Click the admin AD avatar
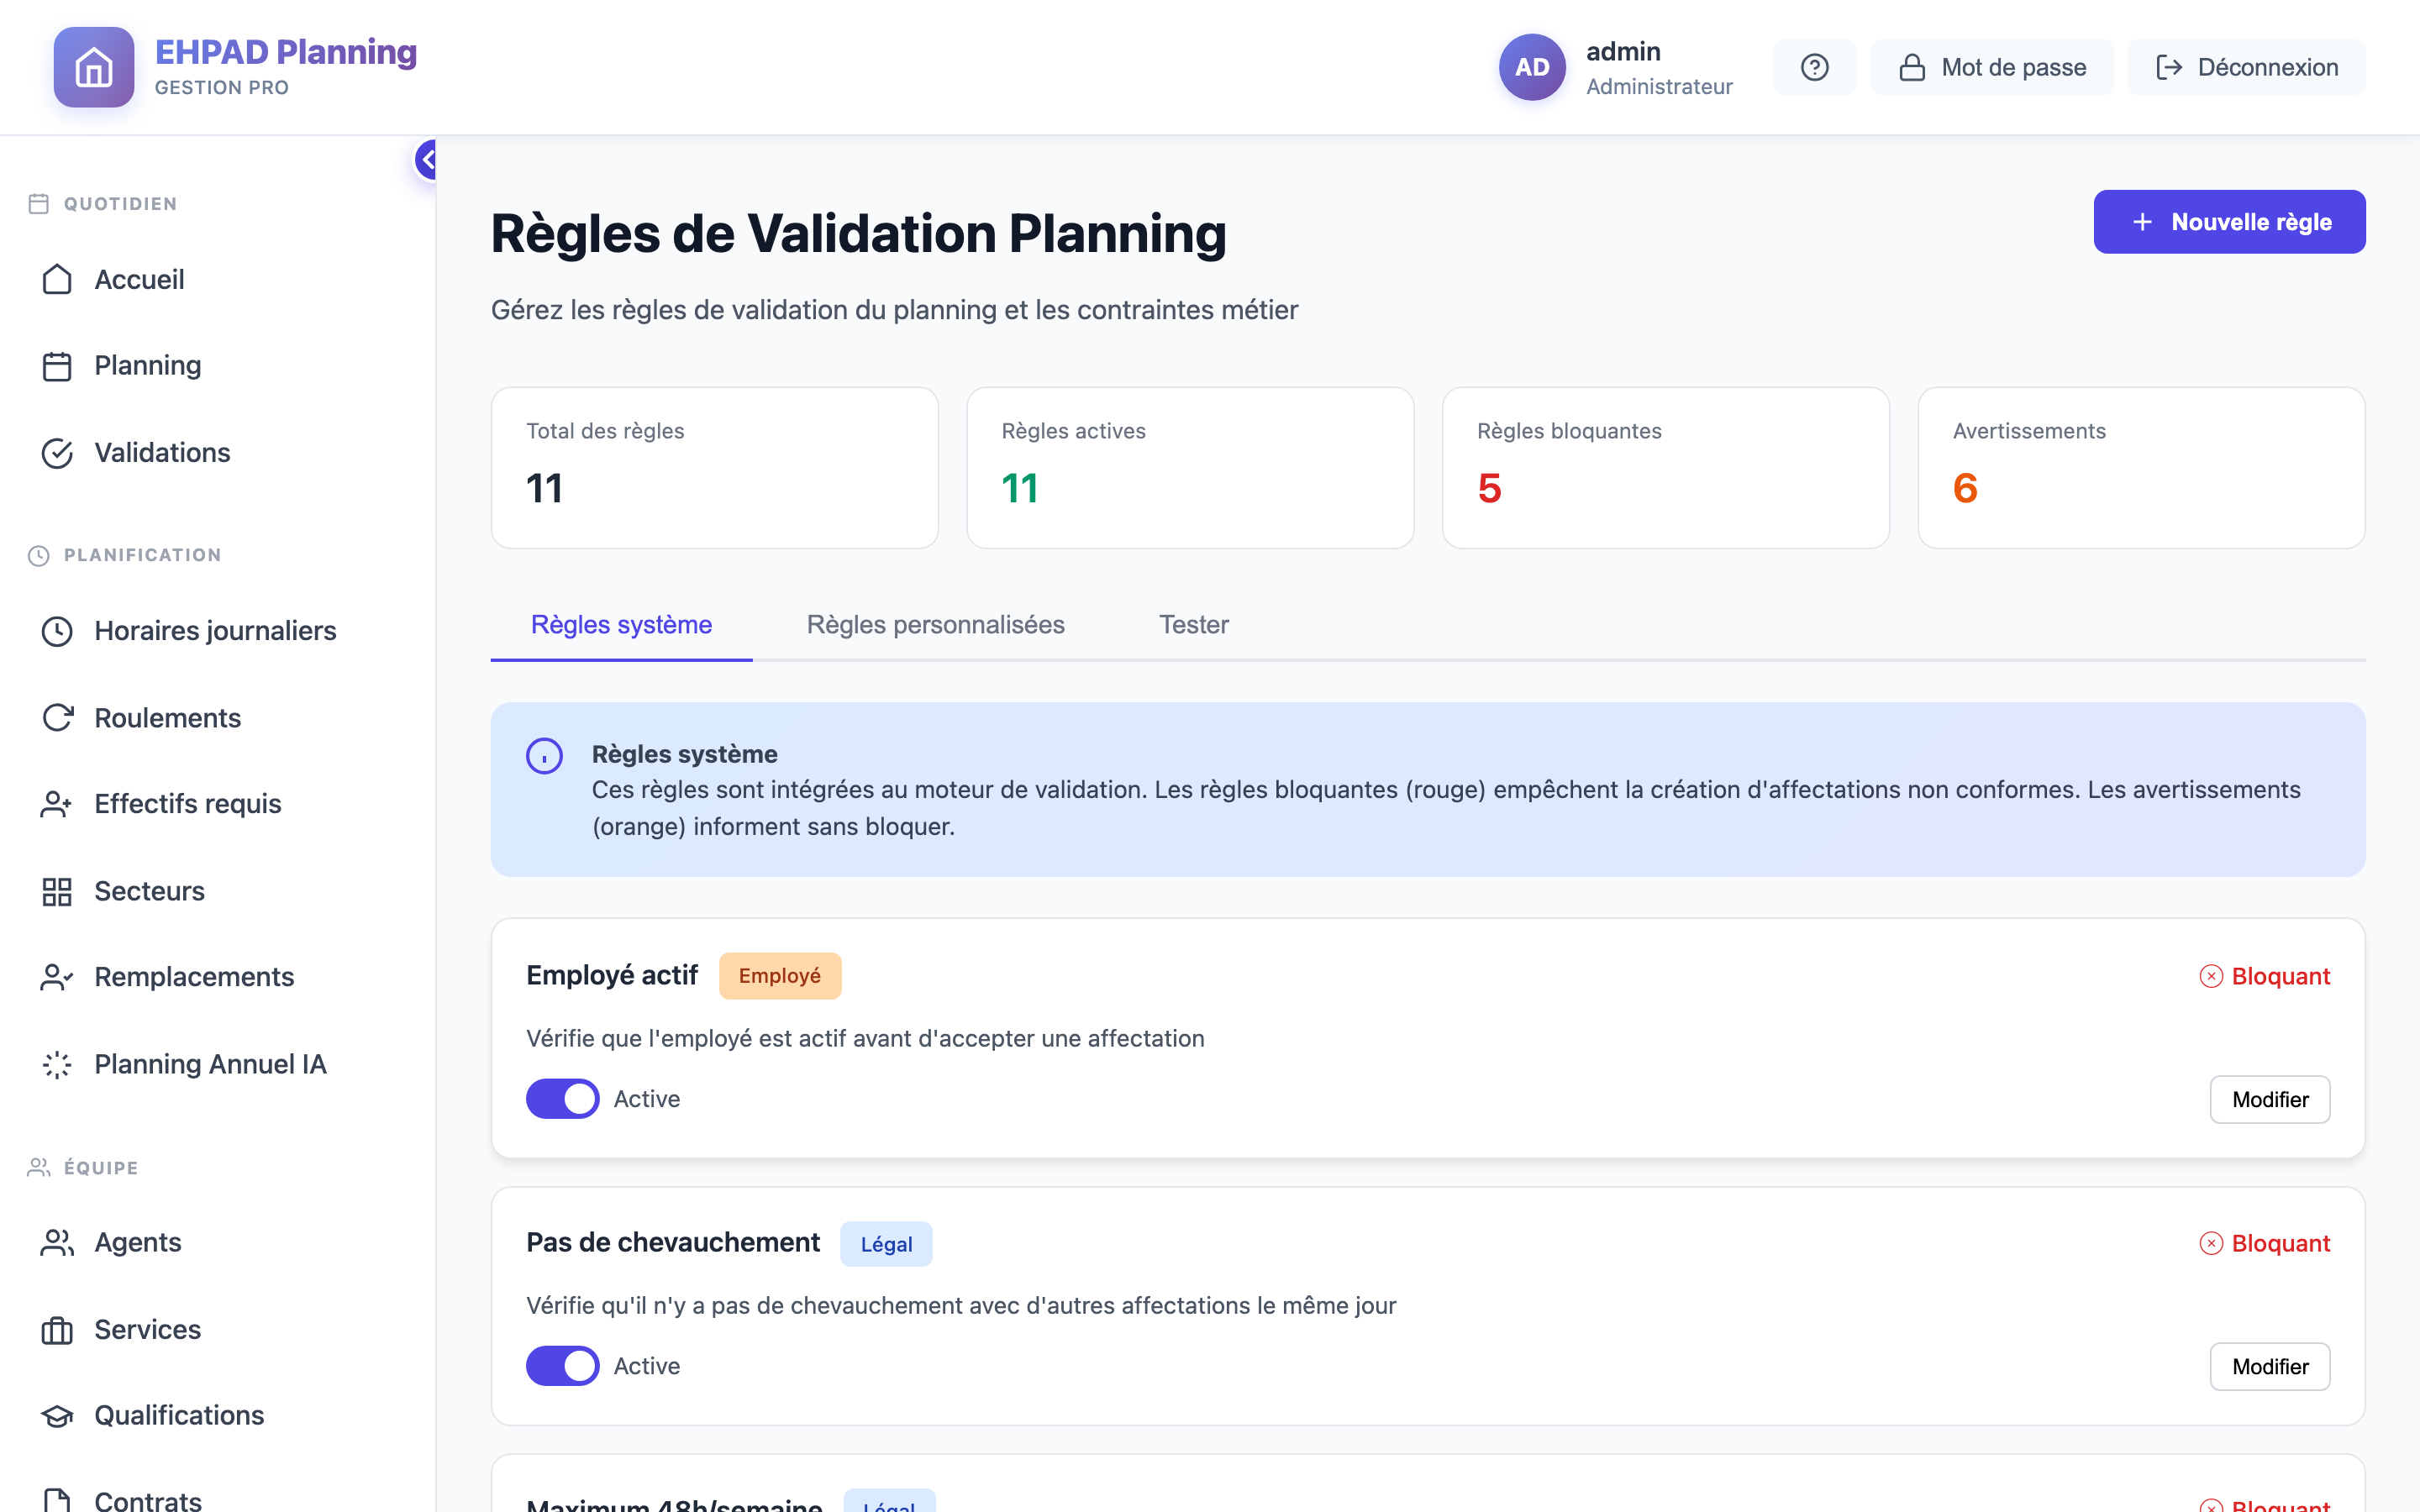This screenshot has width=2420, height=1512. coord(1532,67)
